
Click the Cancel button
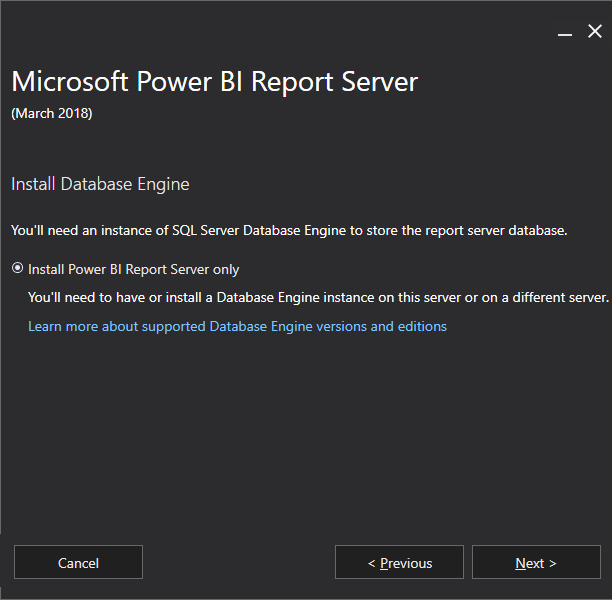tap(78, 562)
